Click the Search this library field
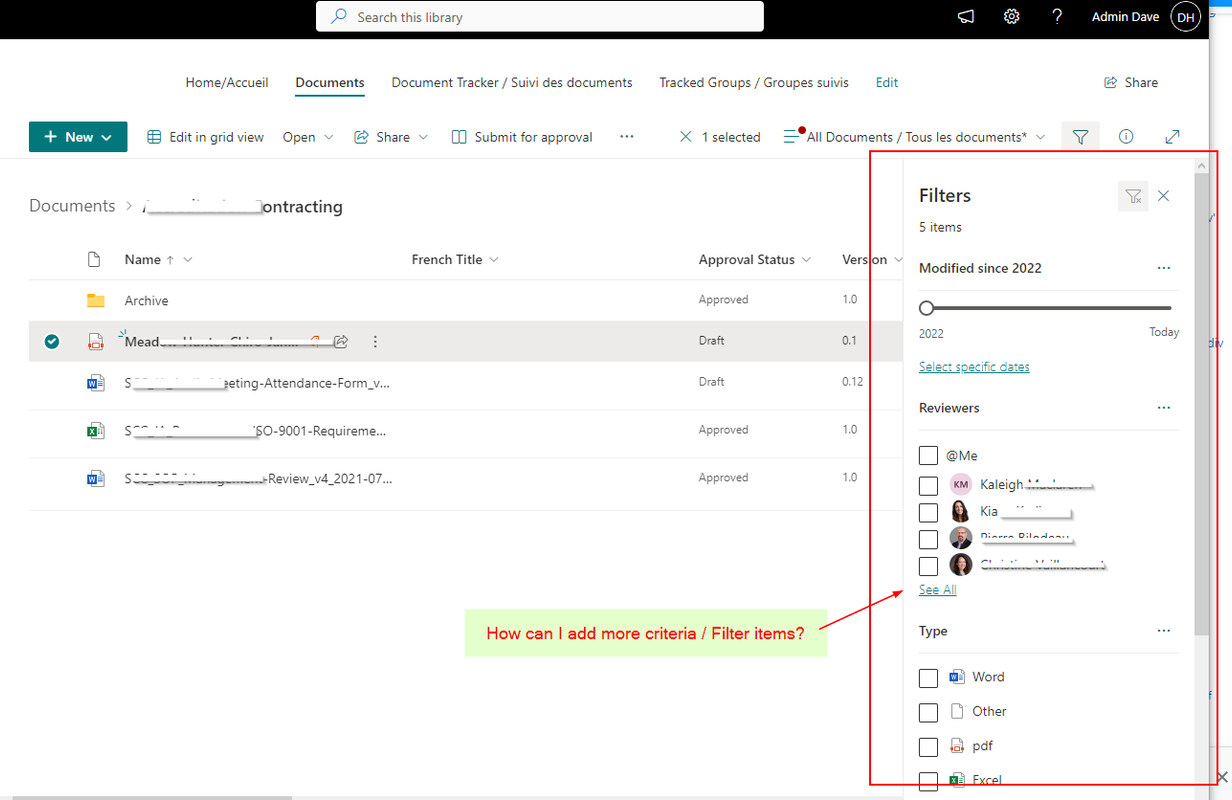1232x800 pixels. click(540, 17)
